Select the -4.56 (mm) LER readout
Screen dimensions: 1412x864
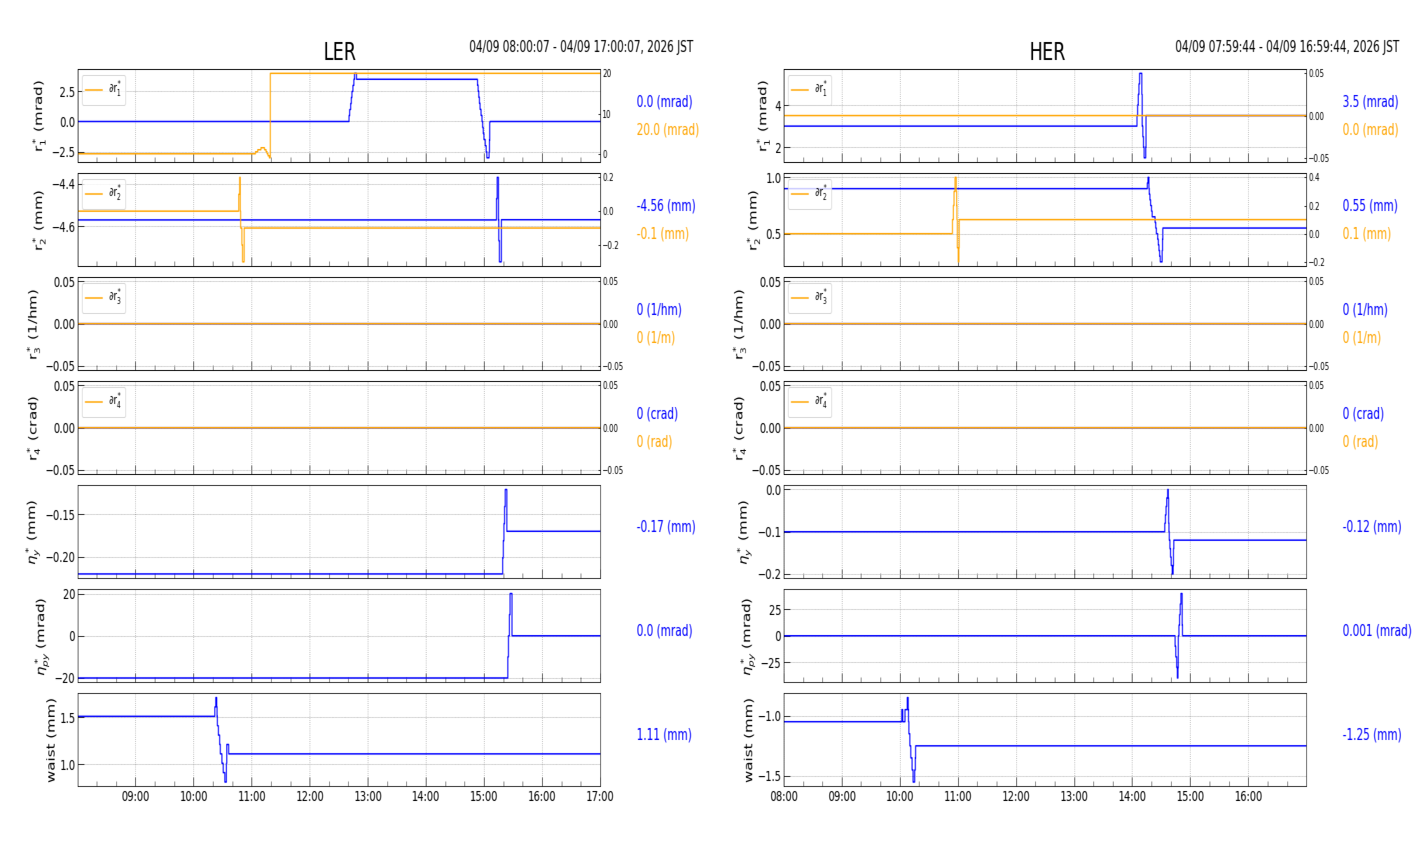click(x=665, y=206)
